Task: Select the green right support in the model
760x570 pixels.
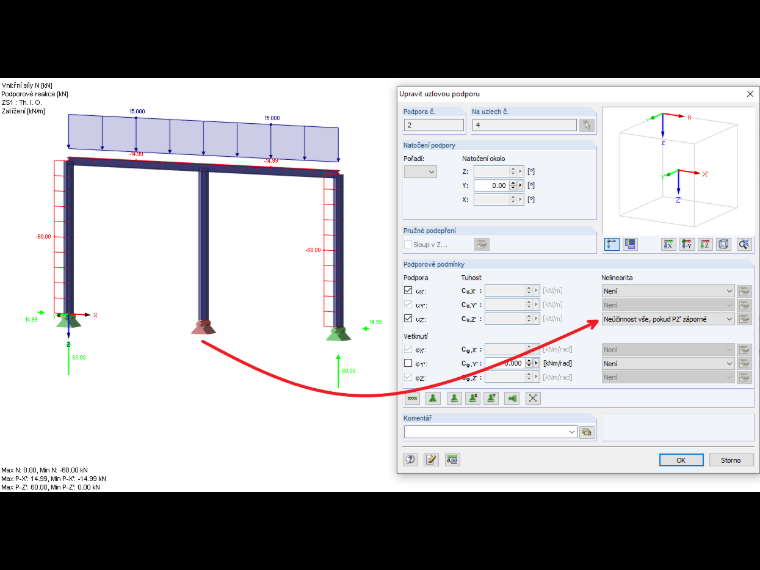Action: pyautogui.click(x=338, y=334)
